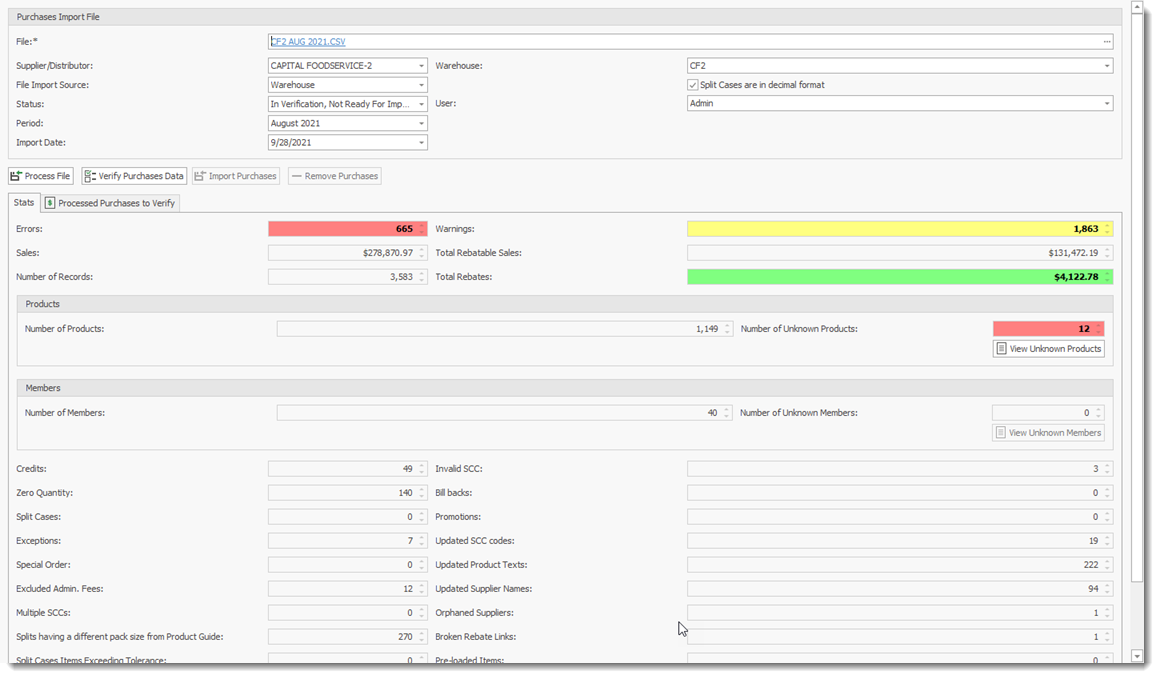Expand the Period dropdown showing August 2021
The width and height of the screenshot is (1159, 678).
pos(421,122)
